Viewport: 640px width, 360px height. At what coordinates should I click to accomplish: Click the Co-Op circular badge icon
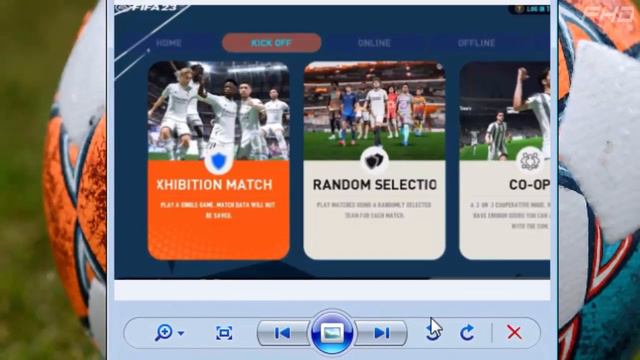click(530, 160)
